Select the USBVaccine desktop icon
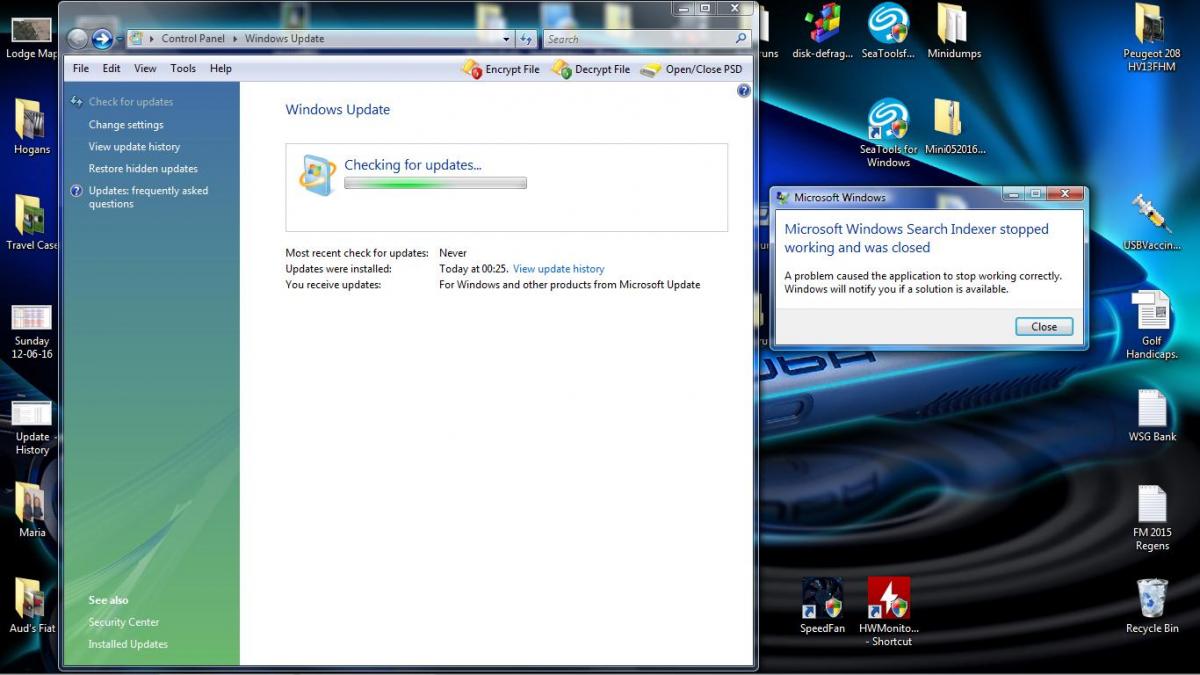Image resolution: width=1200 pixels, height=675 pixels. 1151,222
